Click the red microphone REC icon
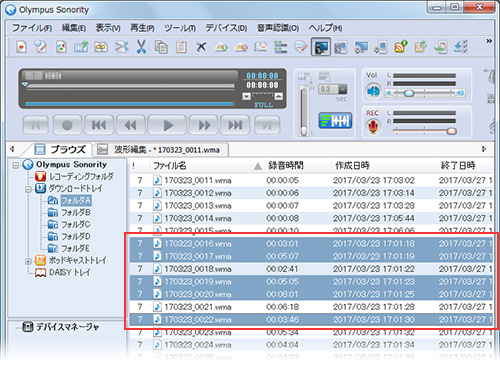 click(x=373, y=127)
